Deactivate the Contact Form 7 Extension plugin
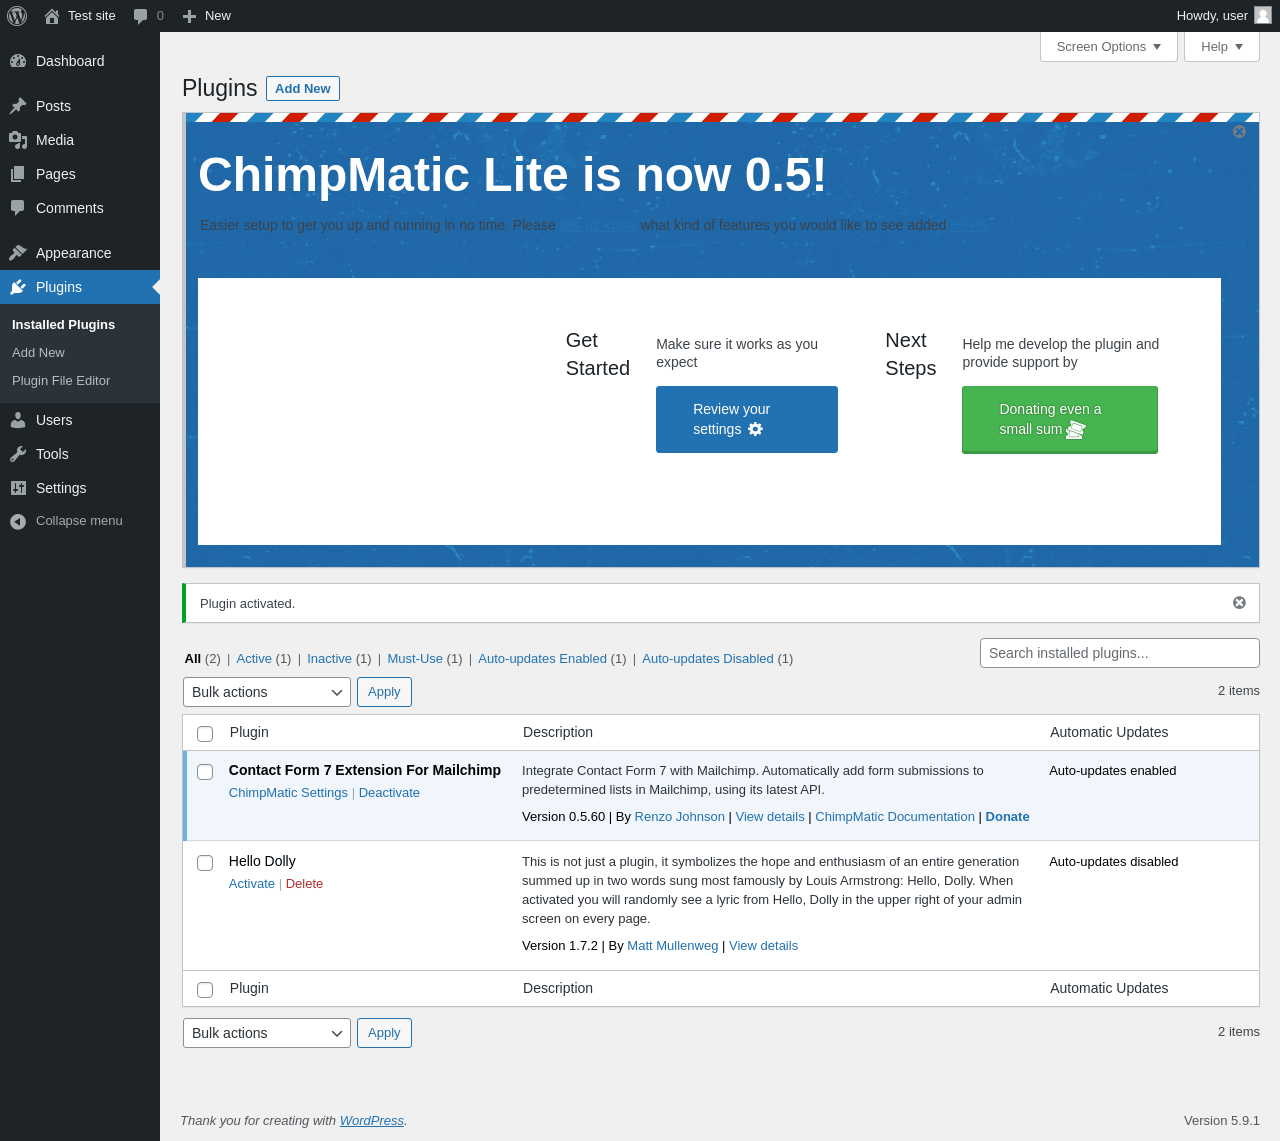 tap(389, 793)
